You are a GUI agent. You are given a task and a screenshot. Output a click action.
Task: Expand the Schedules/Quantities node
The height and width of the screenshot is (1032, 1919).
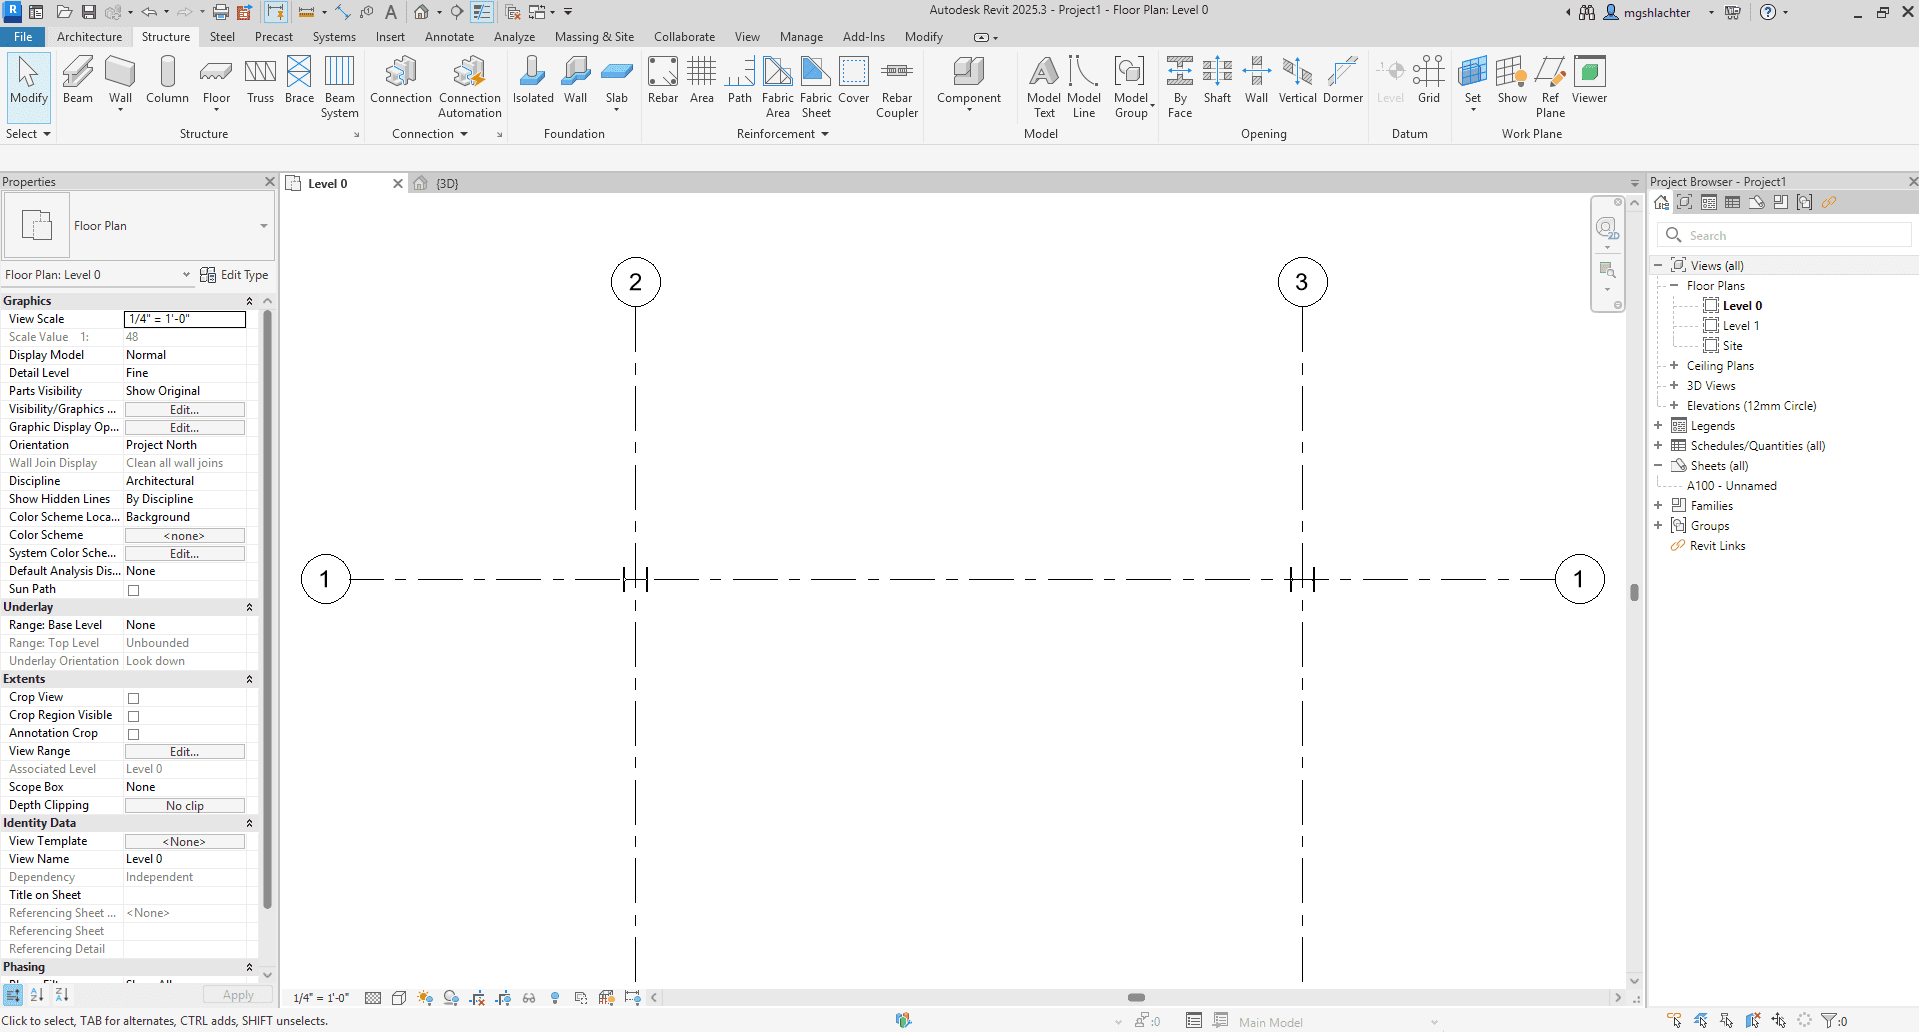coord(1658,446)
